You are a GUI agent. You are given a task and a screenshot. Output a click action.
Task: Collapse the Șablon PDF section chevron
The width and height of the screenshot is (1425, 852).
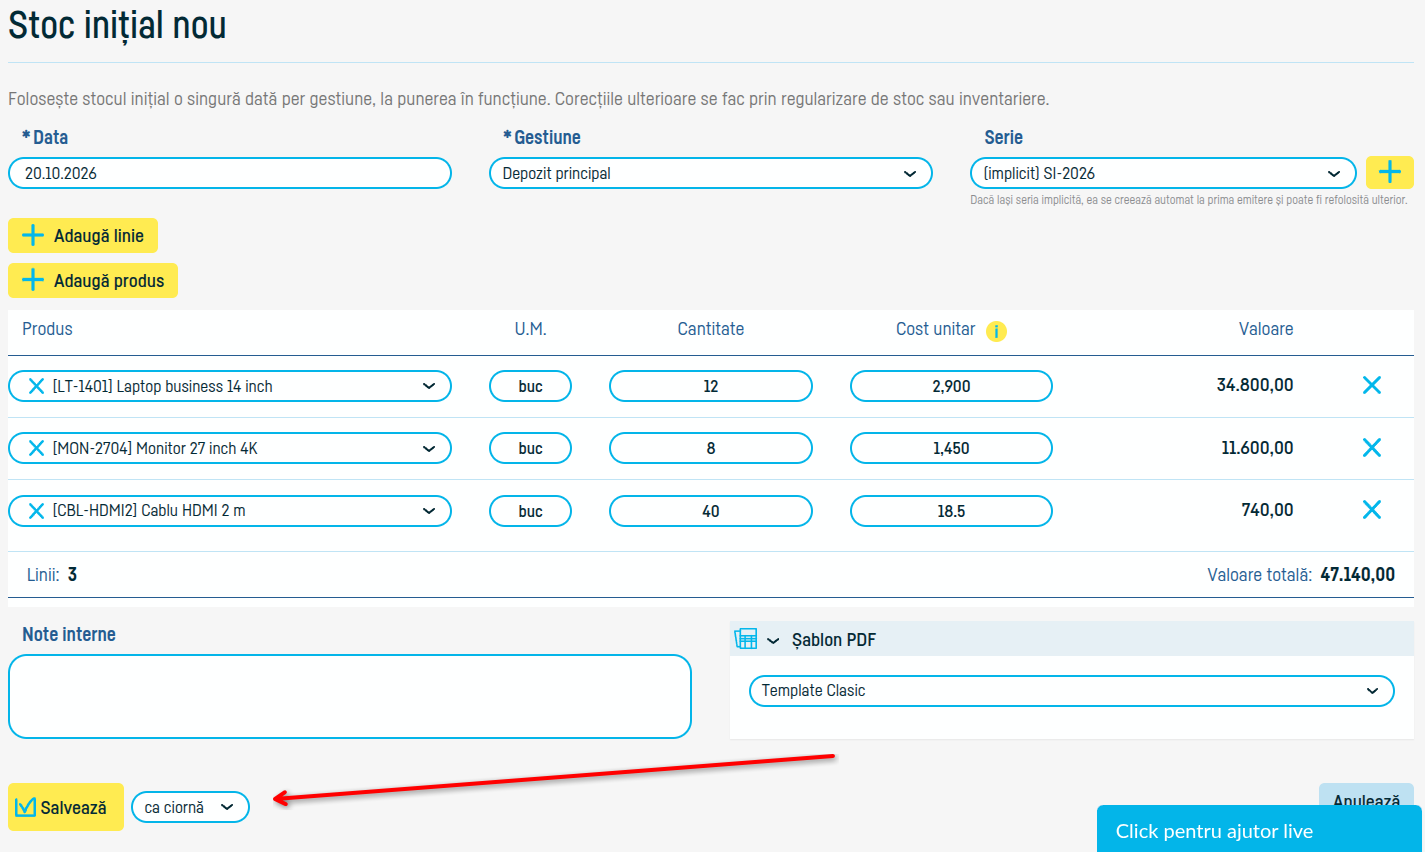[x=773, y=641]
